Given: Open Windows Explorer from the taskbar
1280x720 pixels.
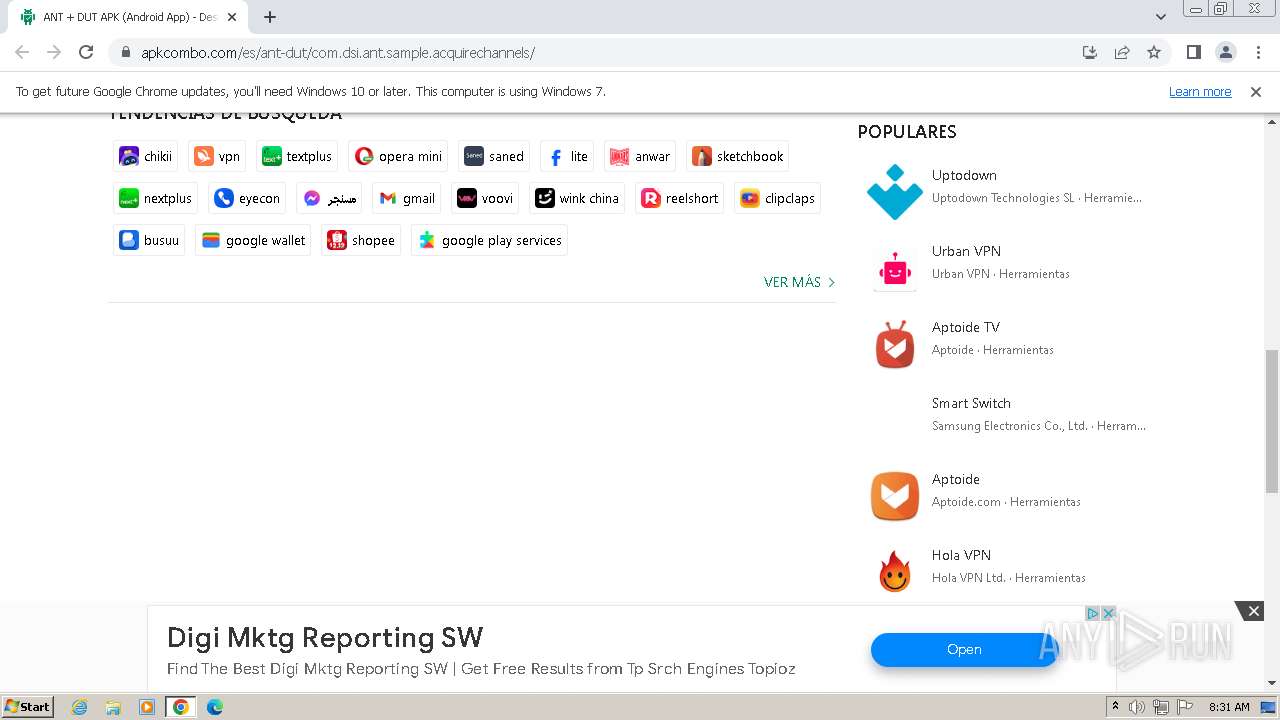Looking at the screenshot, I should tap(113, 707).
